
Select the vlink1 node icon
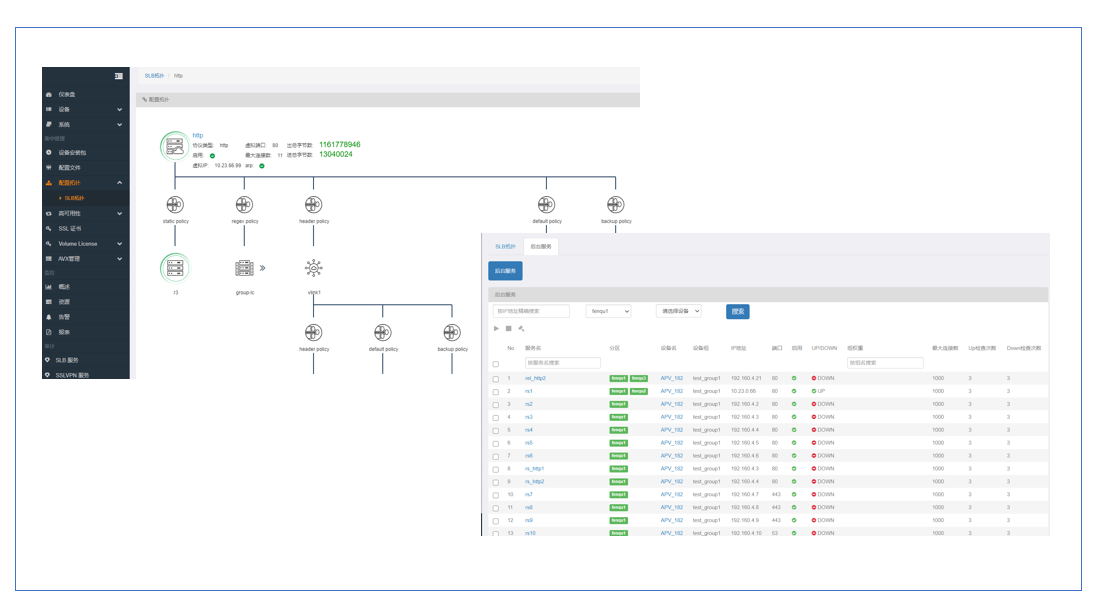(314, 268)
